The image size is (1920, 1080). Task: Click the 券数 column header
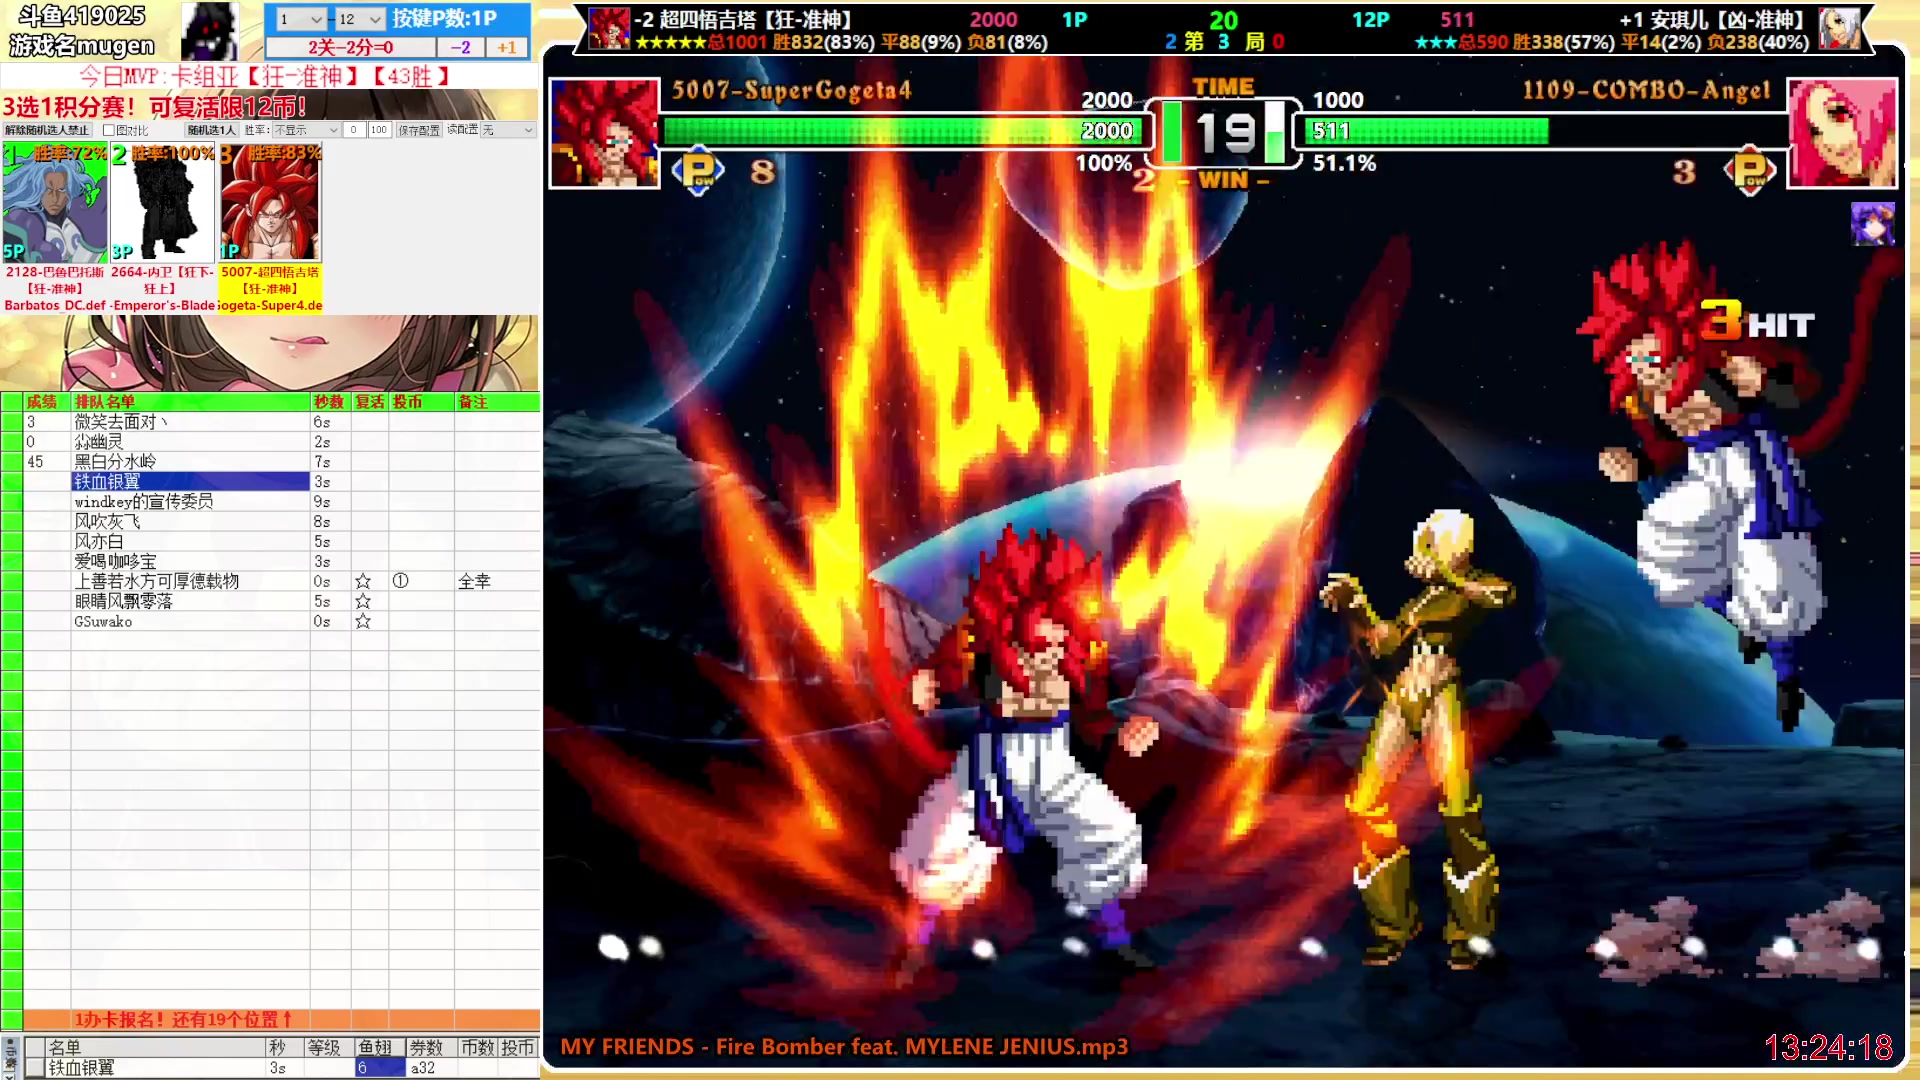[x=430, y=1047]
